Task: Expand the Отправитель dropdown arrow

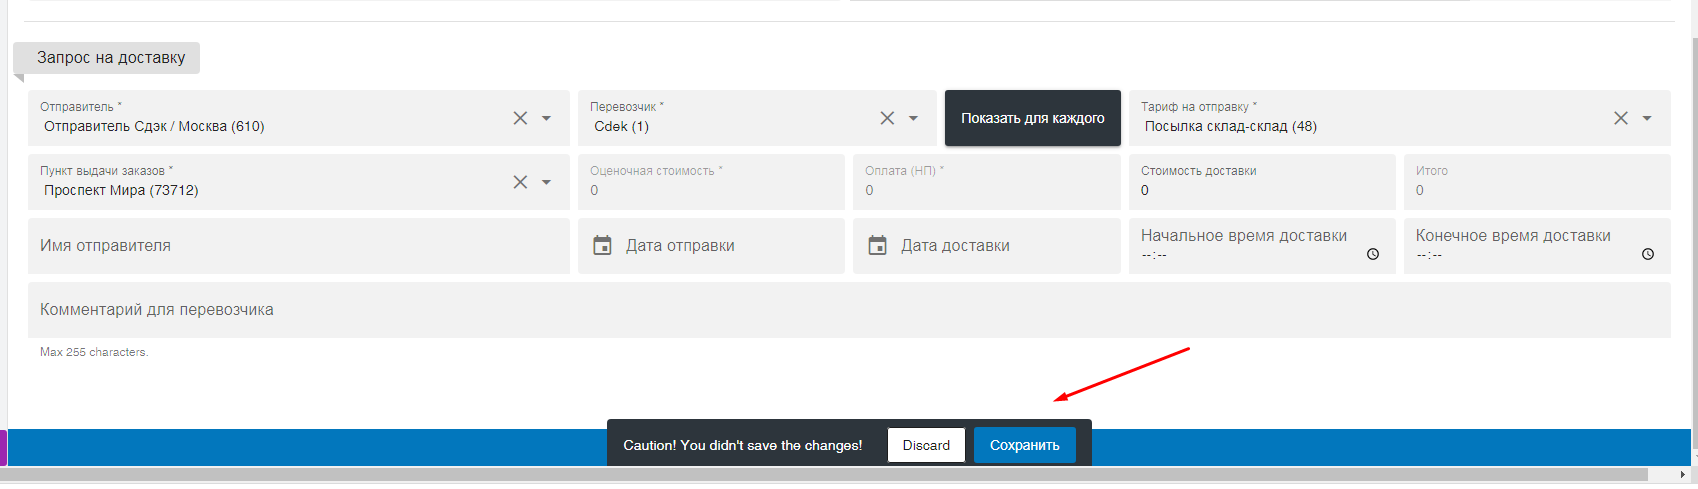Action: point(546,118)
